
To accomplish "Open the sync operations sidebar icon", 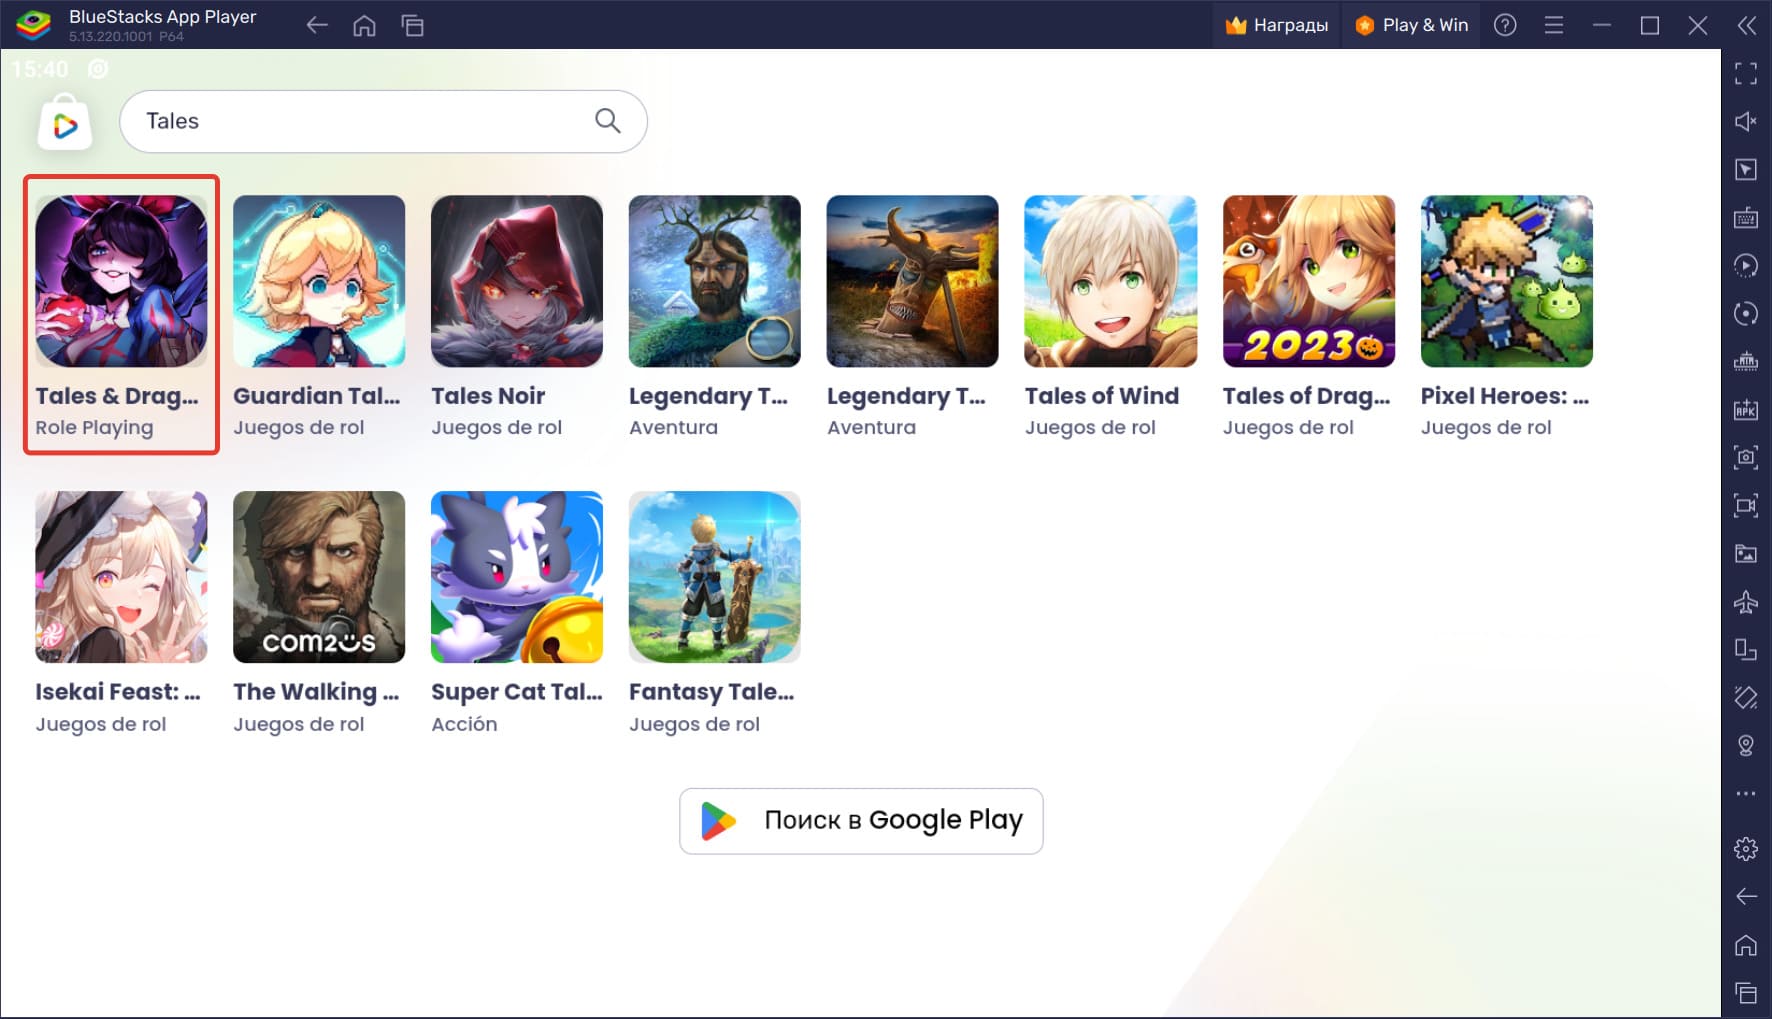I will pos(1746,265).
